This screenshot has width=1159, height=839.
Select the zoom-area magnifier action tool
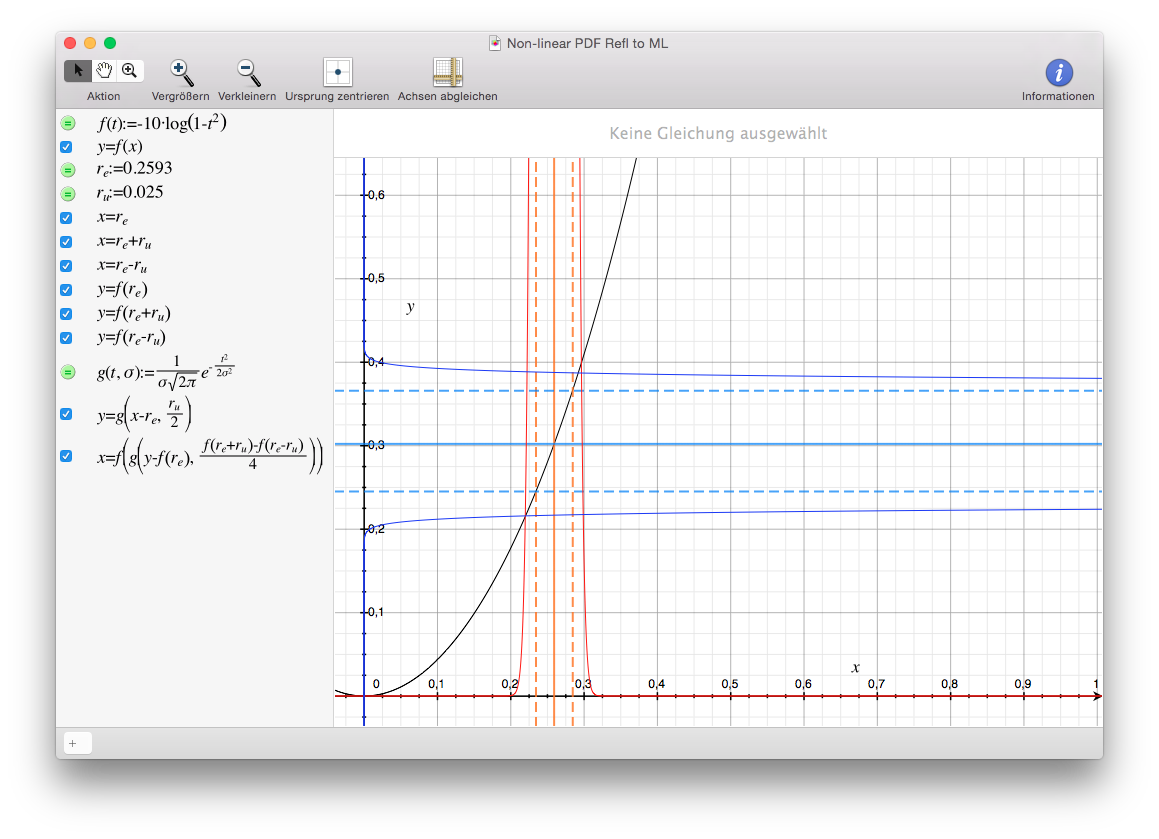130,70
